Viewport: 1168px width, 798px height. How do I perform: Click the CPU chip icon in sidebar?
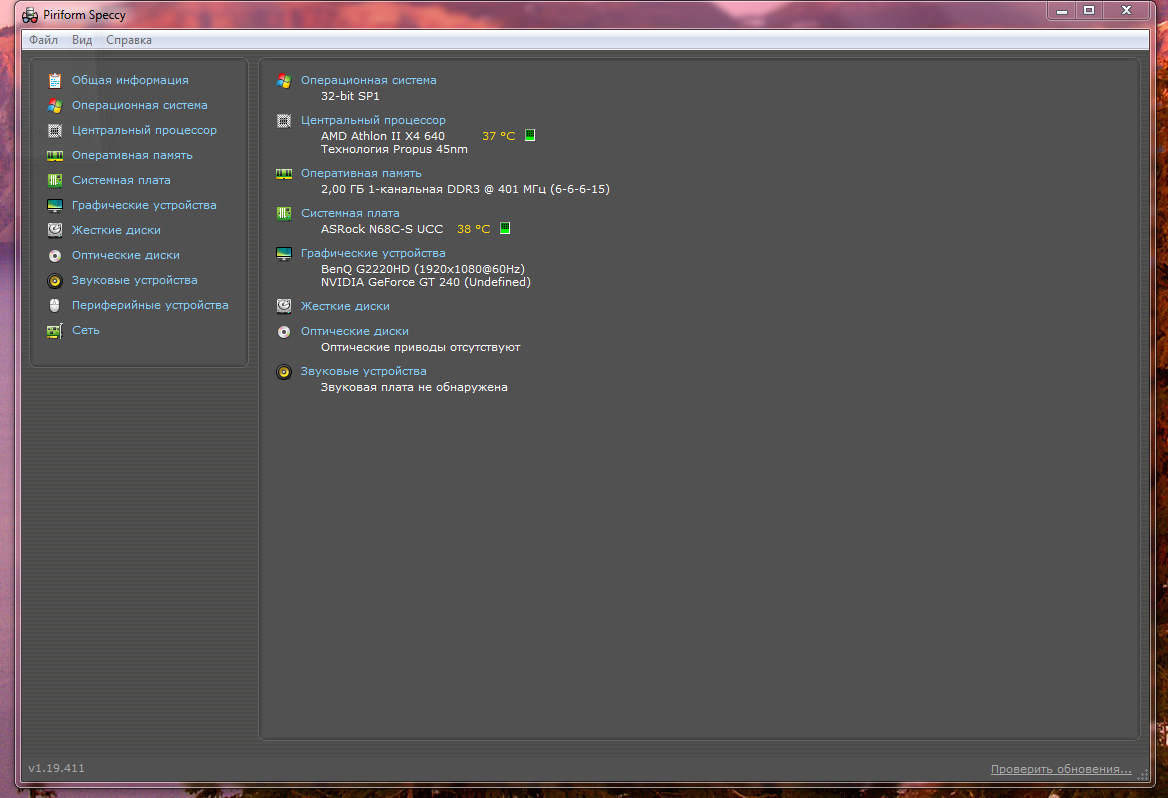click(x=54, y=130)
